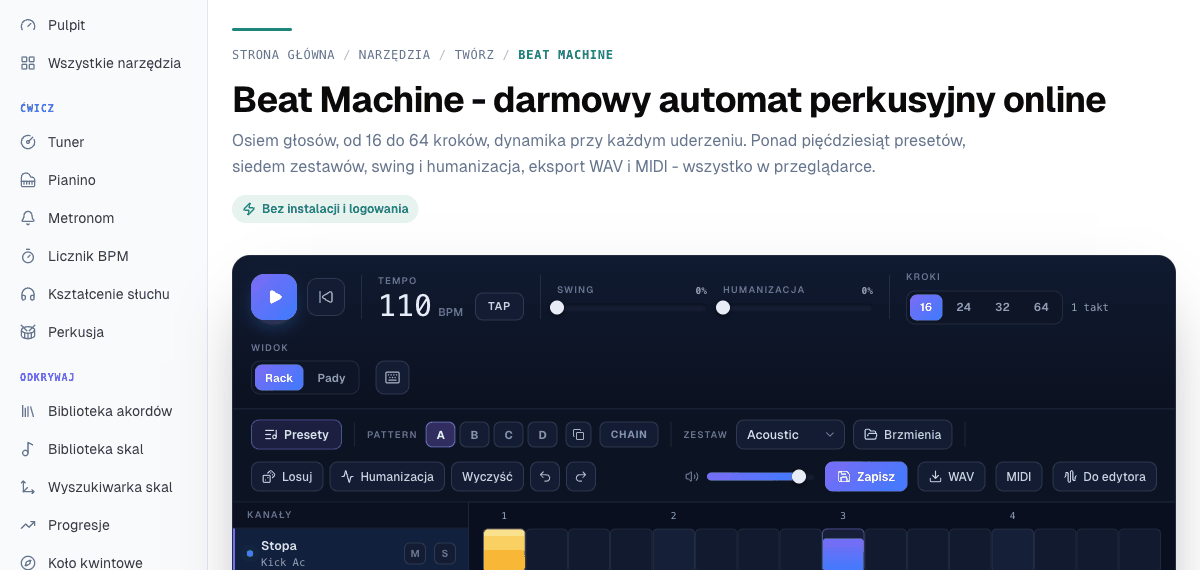Toggle CHAIN pattern mode
This screenshot has width=1200, height=570.
(629, 434)
